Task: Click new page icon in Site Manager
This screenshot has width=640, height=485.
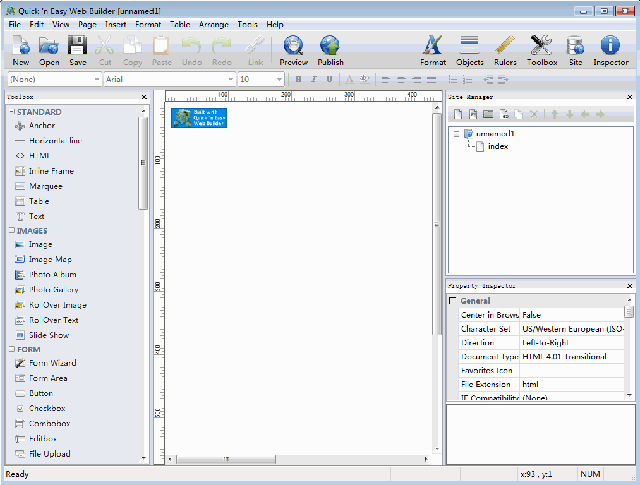Action: coord(458,114)
